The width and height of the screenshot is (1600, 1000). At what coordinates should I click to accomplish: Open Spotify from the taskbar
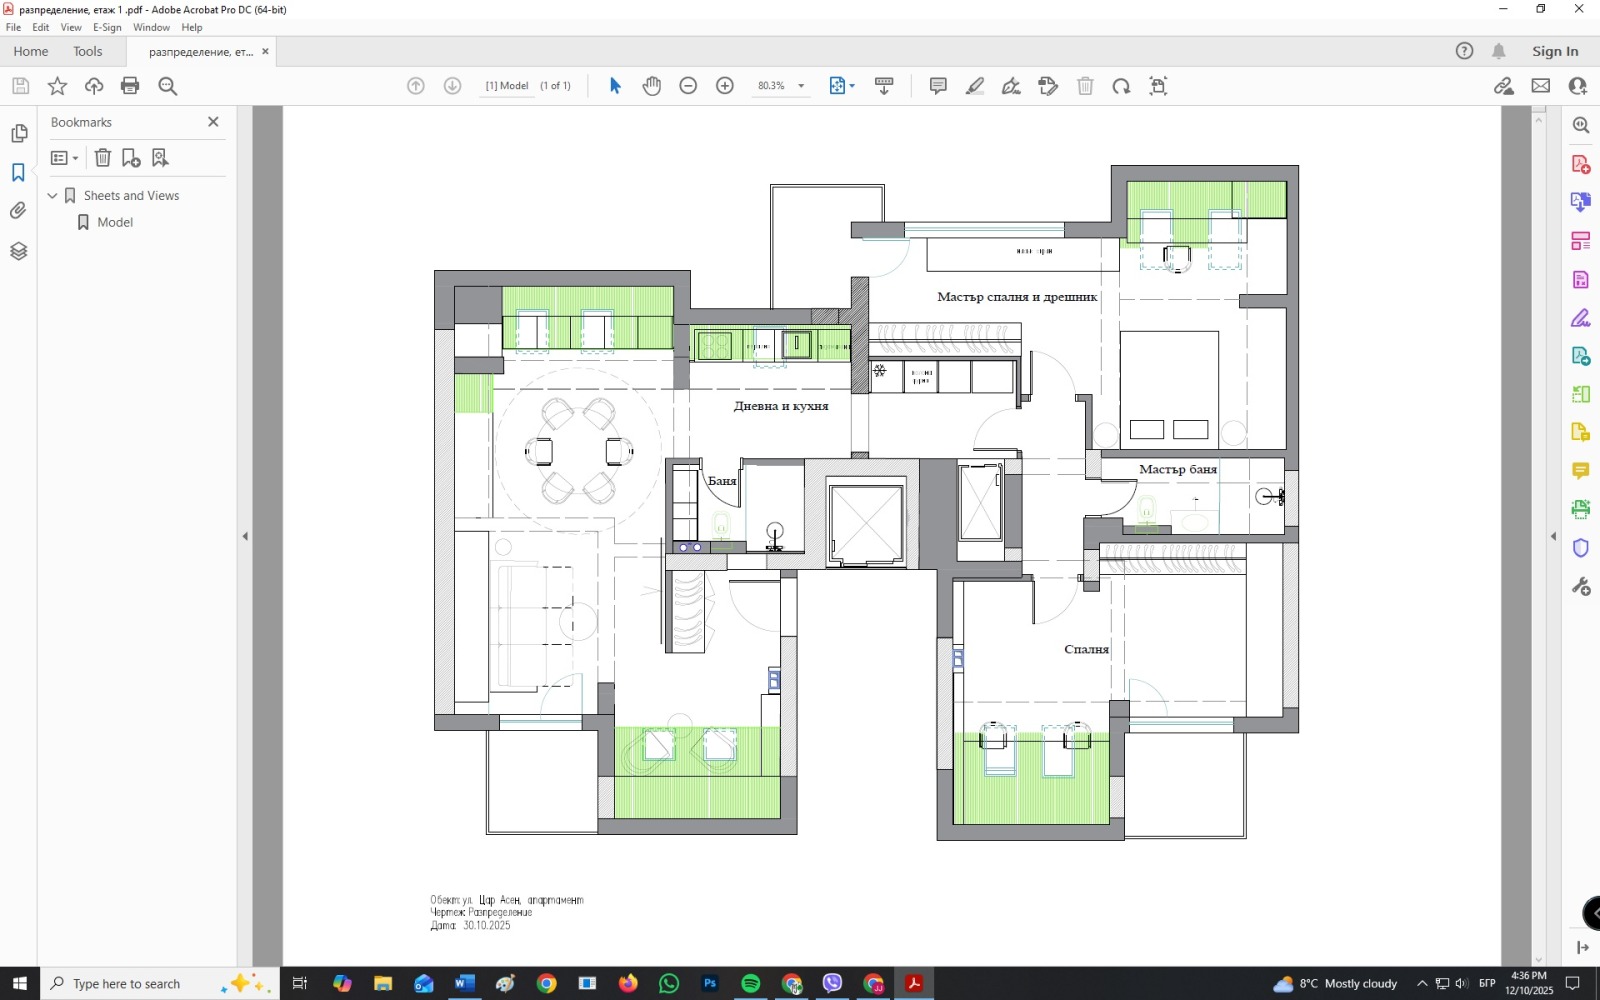(750, 984)
